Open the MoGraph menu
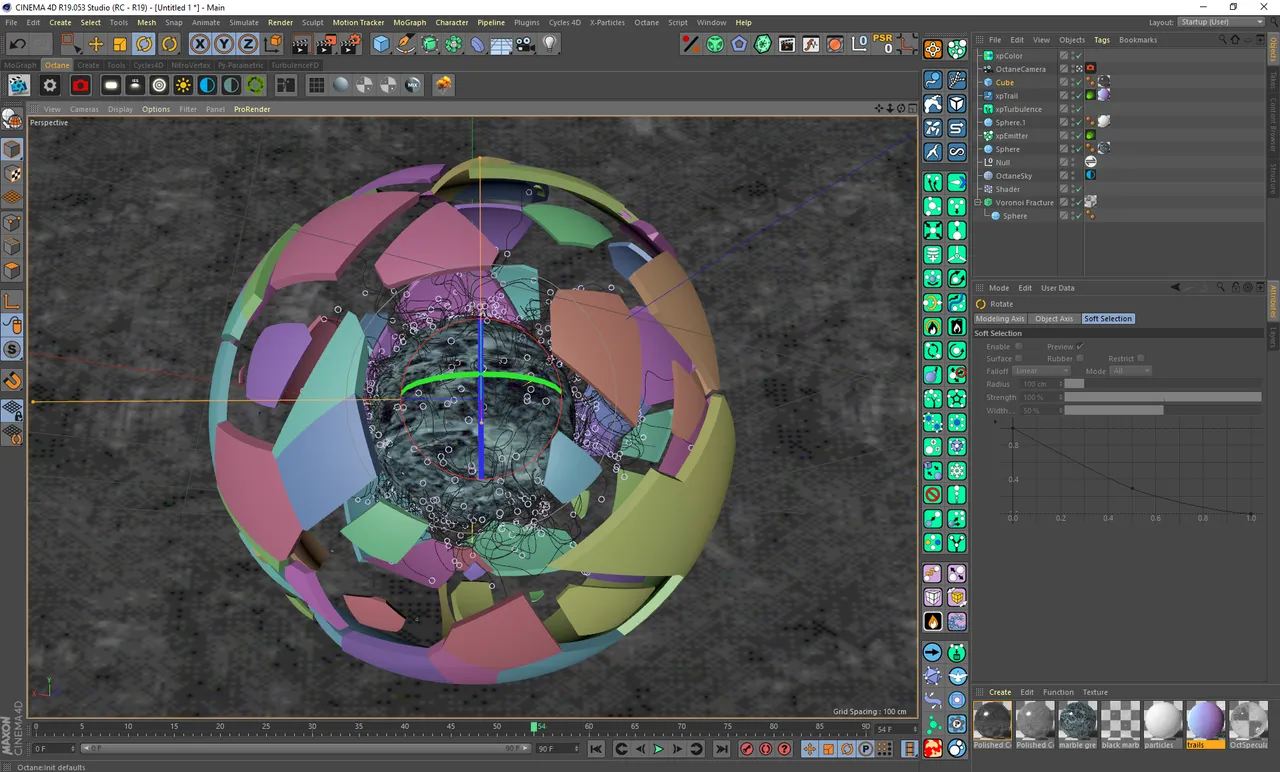Screen dimensions: 1280x772 409,22
